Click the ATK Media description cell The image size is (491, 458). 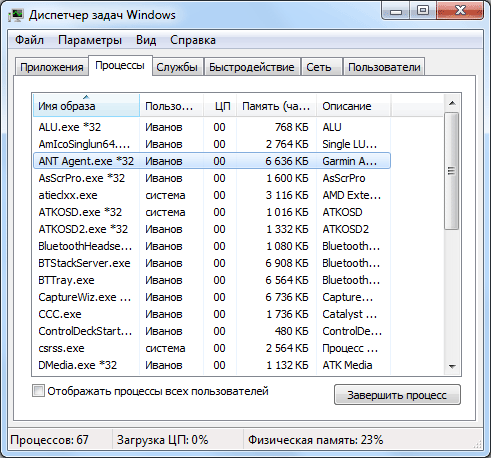tap(347, 365)
